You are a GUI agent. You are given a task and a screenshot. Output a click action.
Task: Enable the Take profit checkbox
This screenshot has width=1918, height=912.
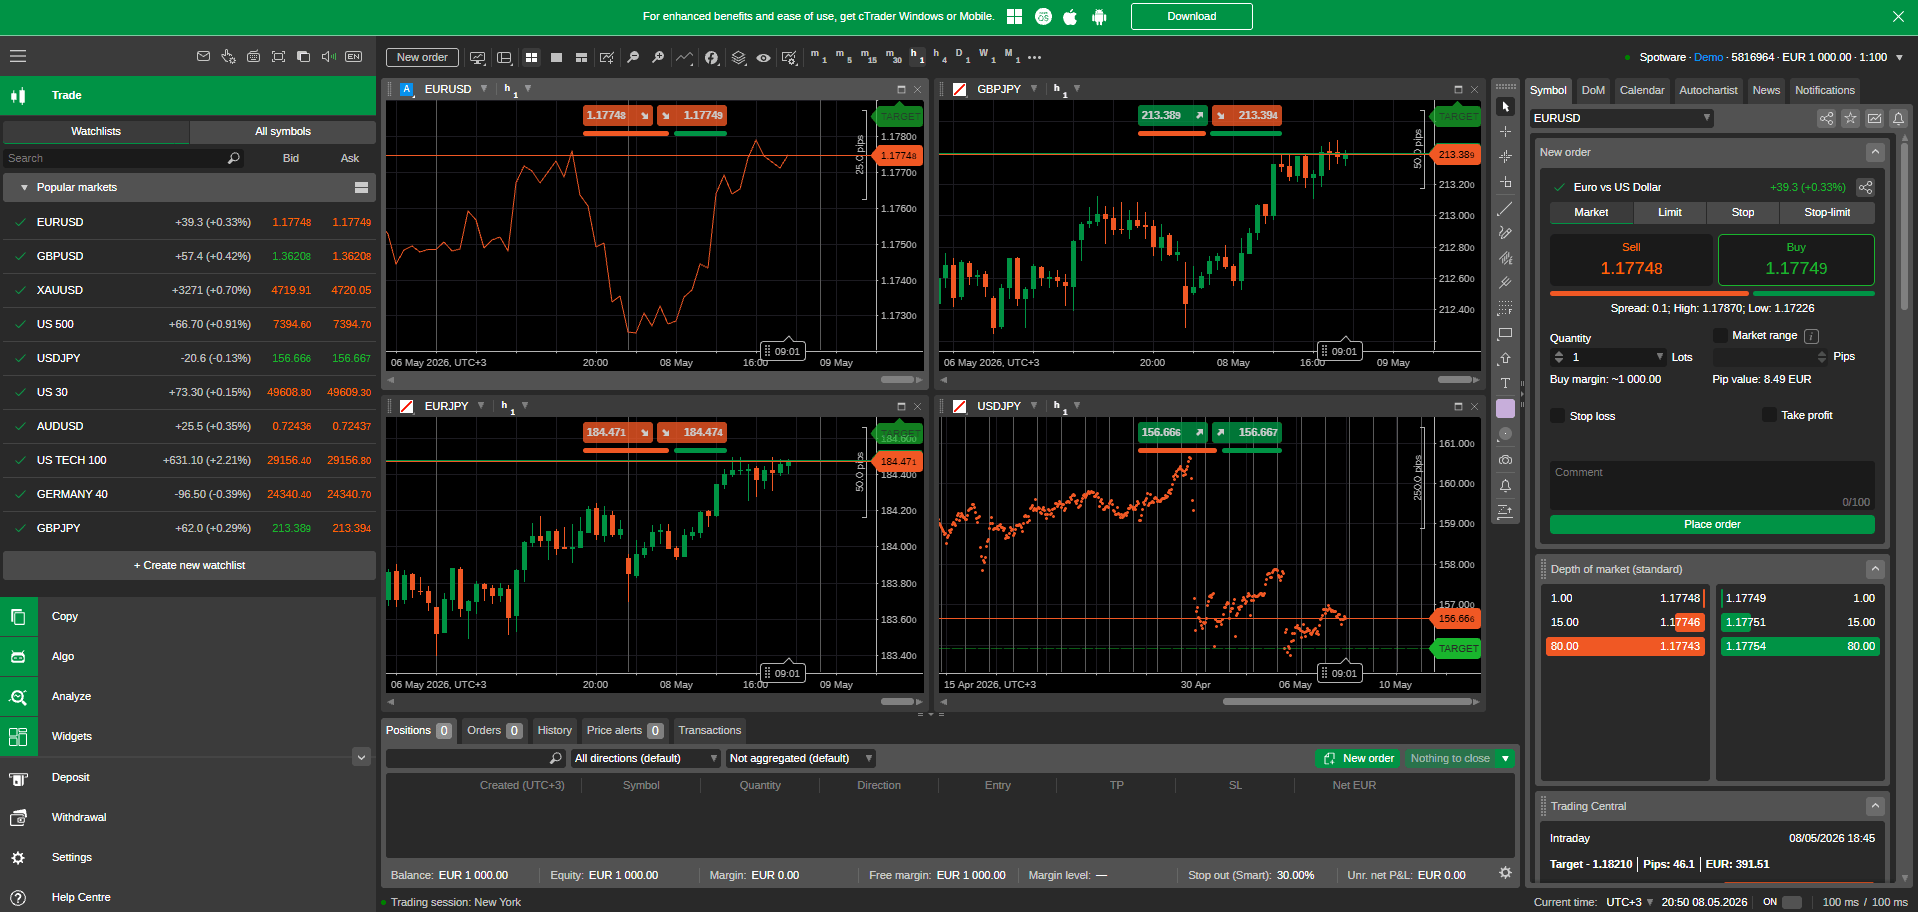pos(1769,414)
